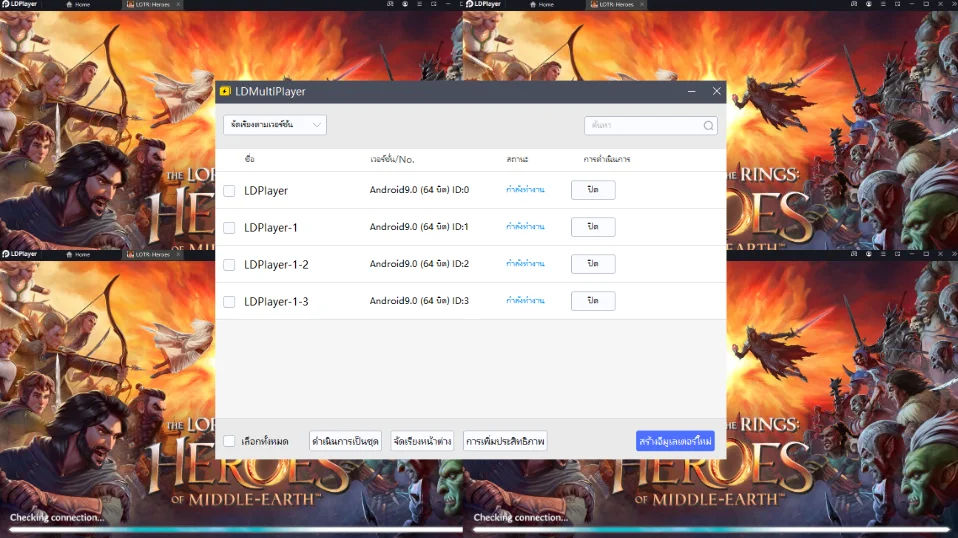
Task: Click the magnifier search icon in LDMultiPlayer
Action: pos(708,125)
